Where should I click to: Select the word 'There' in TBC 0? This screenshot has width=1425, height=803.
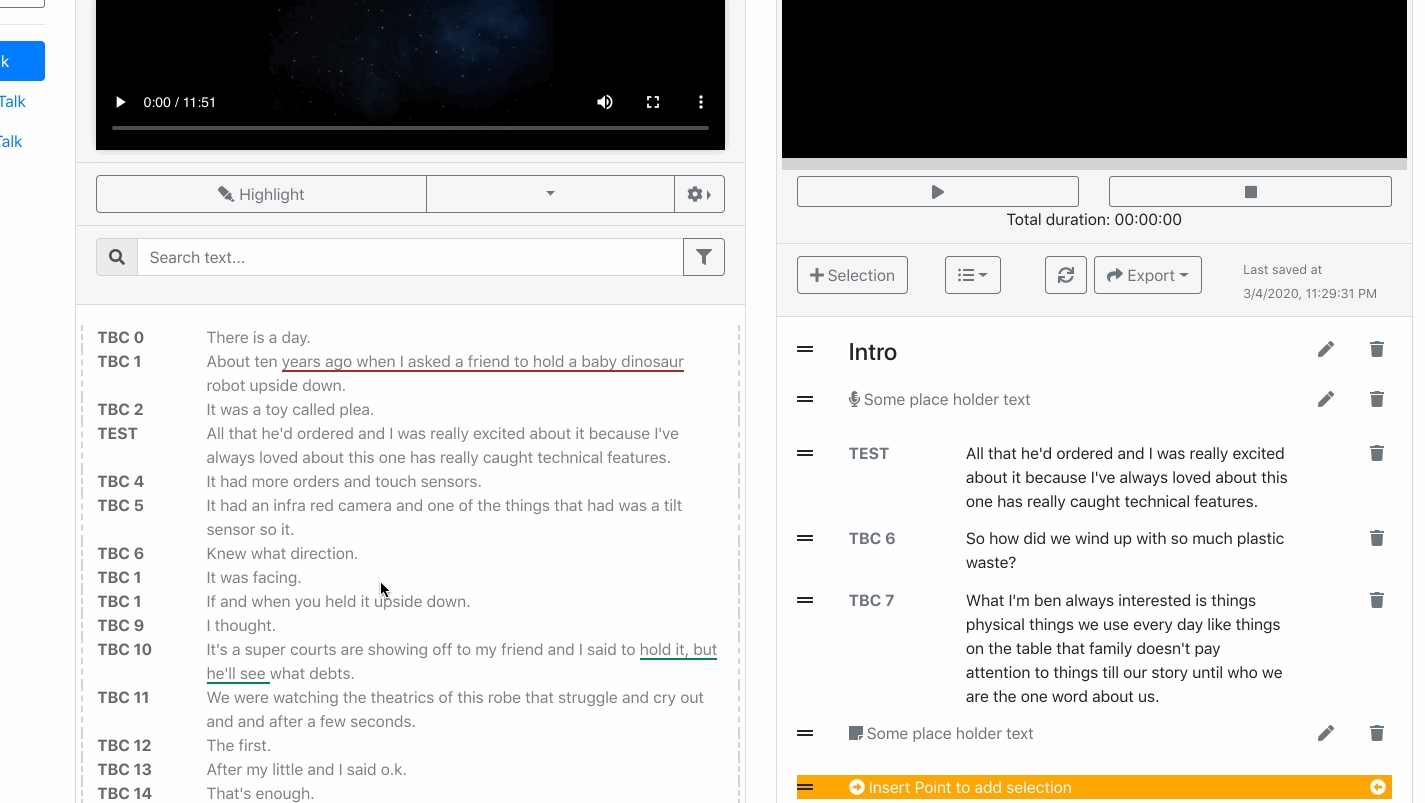click(227, 338)
